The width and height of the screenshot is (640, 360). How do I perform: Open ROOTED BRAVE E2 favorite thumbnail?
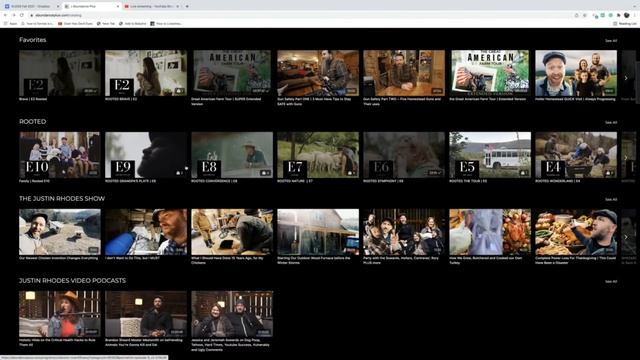(x=146, y=73)
